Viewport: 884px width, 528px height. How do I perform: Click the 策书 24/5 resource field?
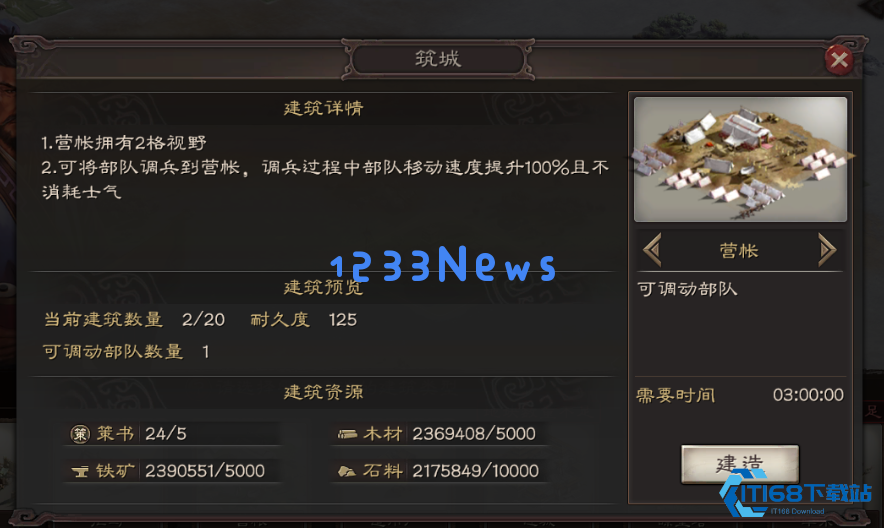coord(173,434)
